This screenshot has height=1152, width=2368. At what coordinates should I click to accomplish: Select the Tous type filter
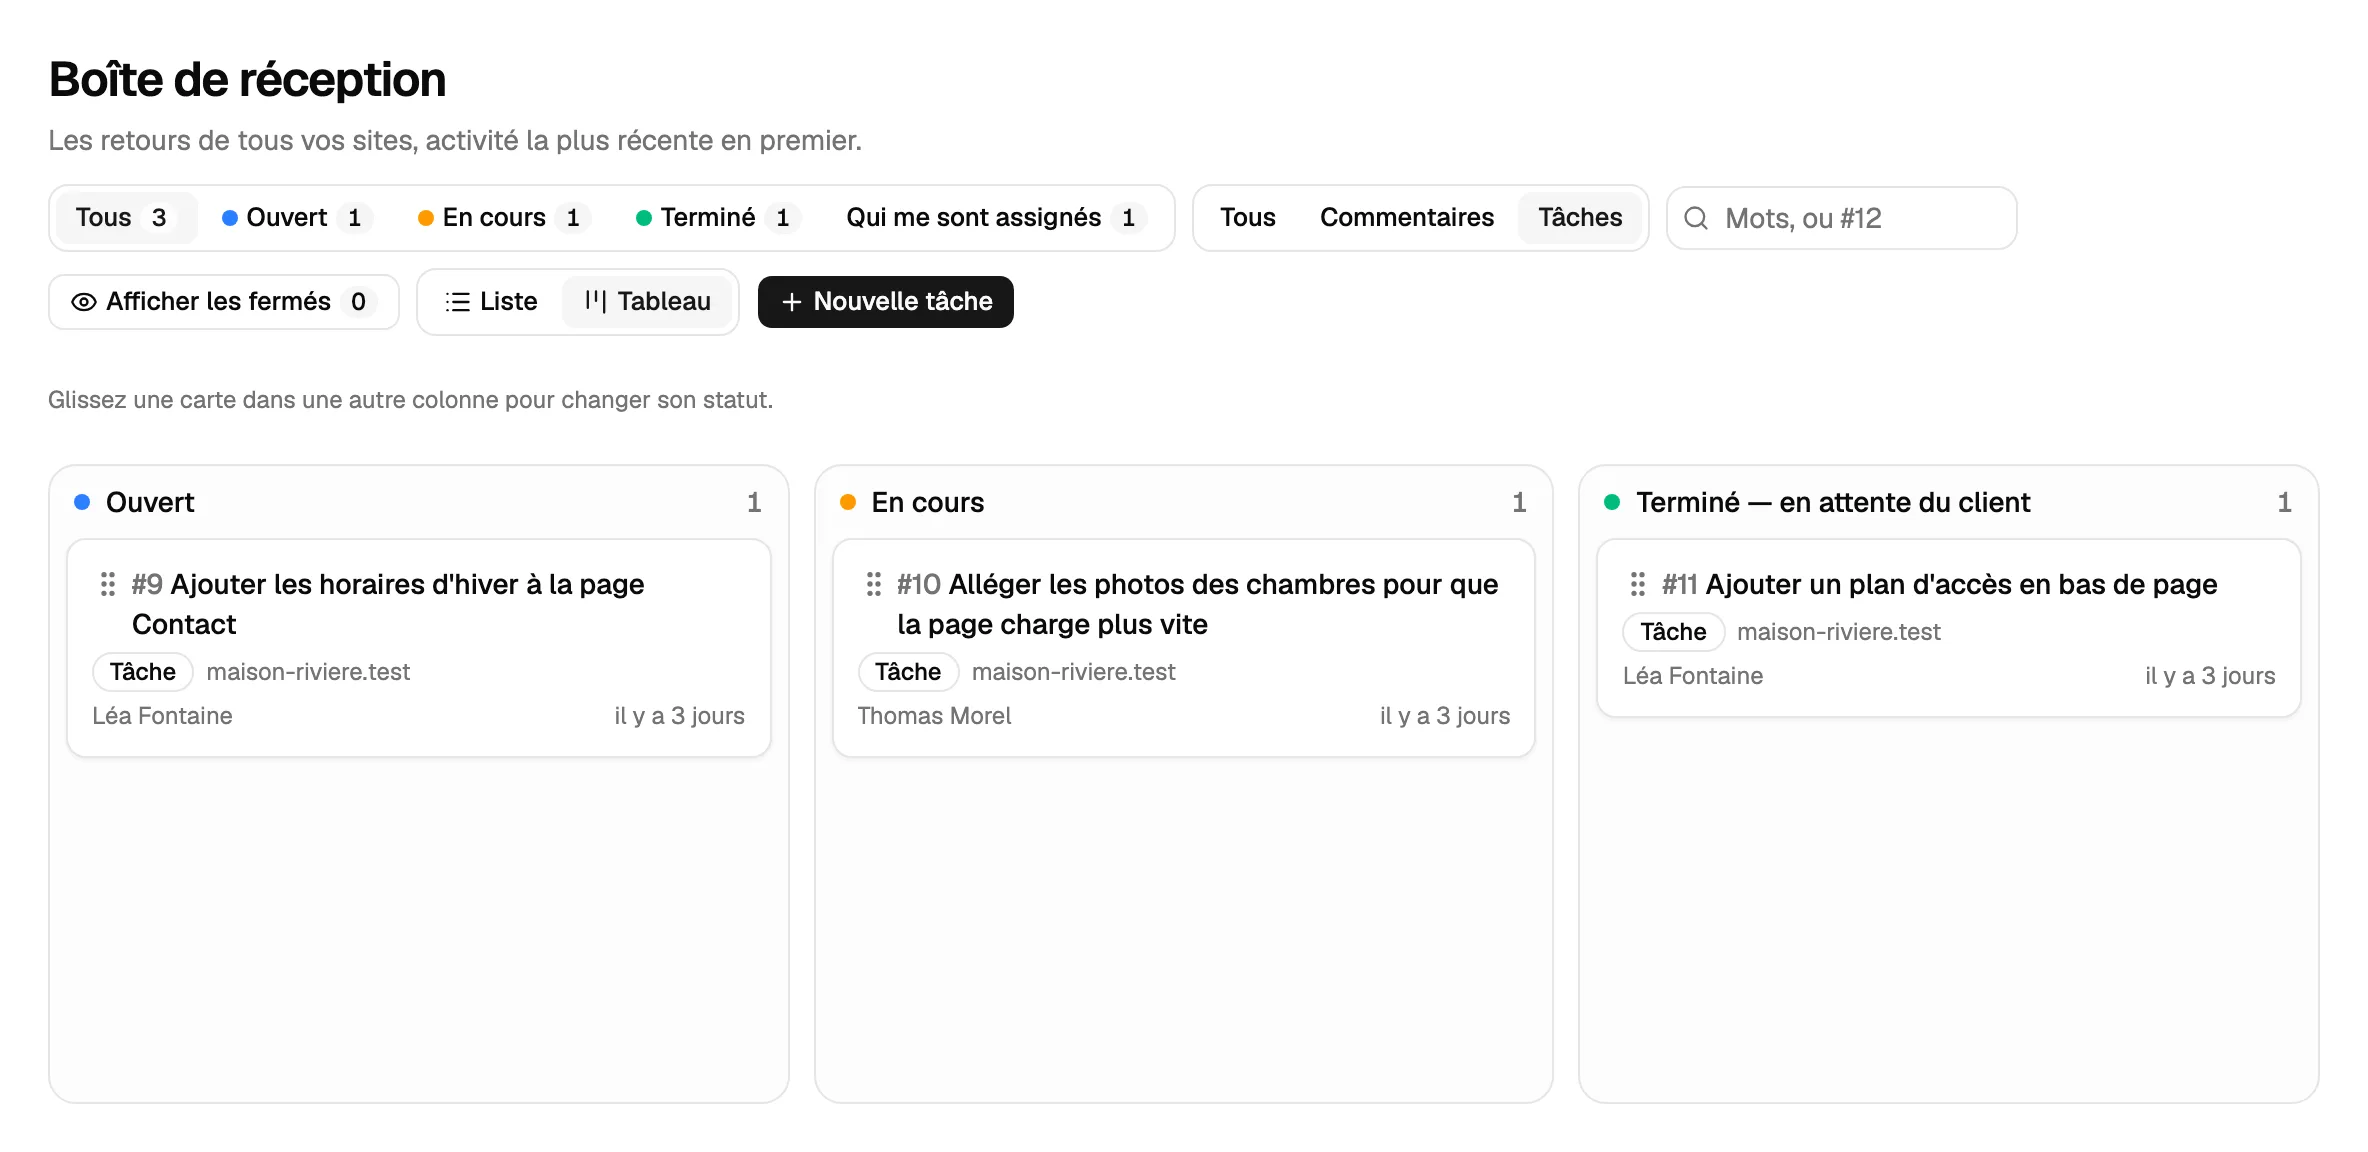(x=1248, y=218)
